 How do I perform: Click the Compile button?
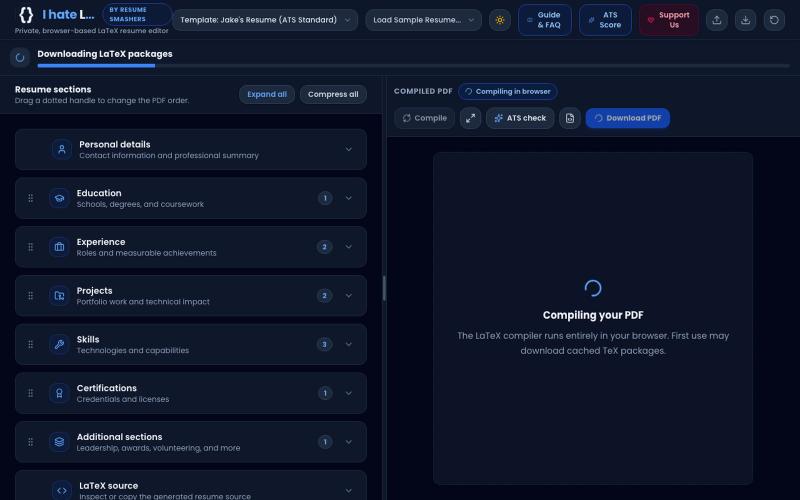click(424, 118)
